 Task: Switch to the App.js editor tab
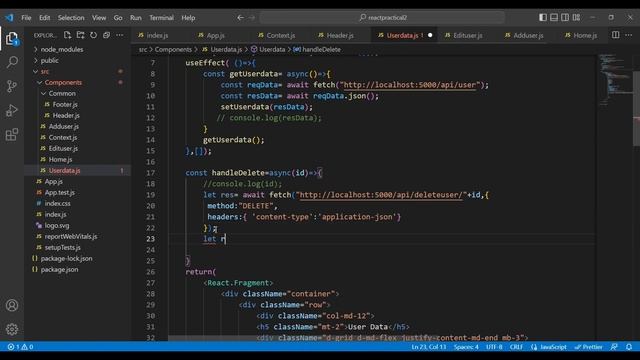coord(216,36)
